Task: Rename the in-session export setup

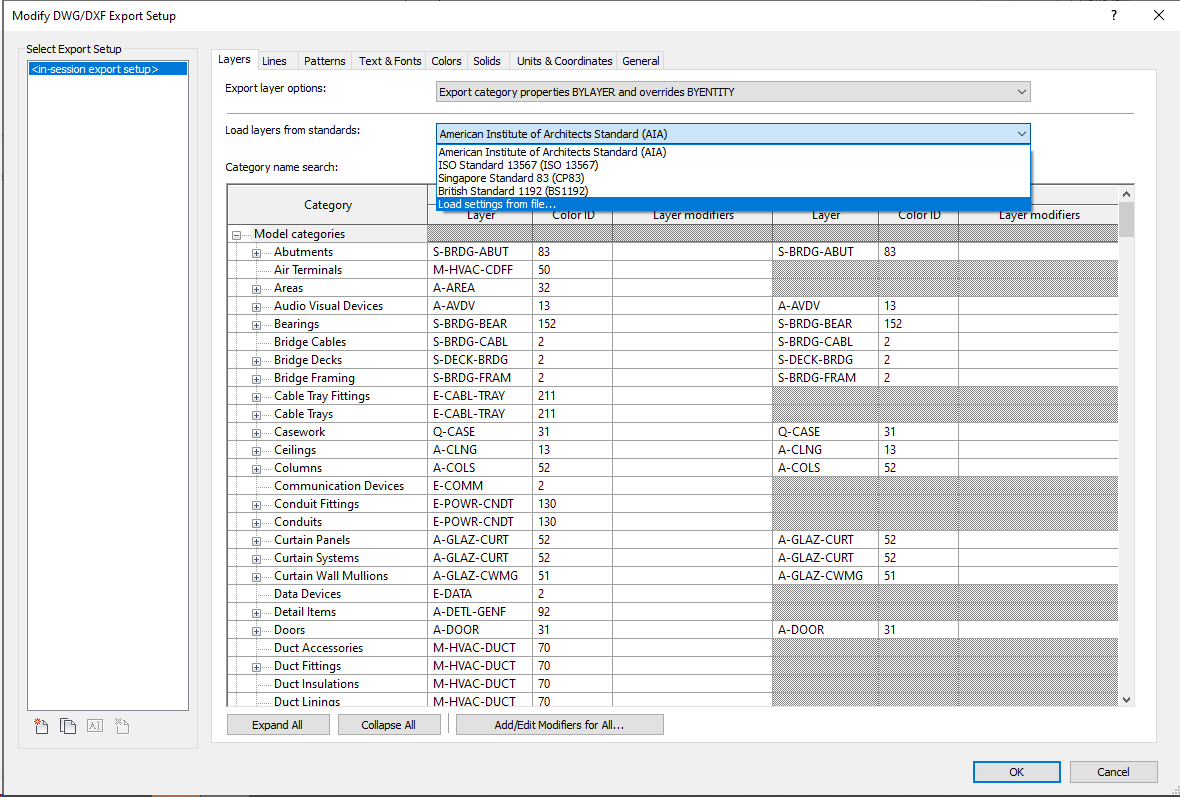Action: 95,726
